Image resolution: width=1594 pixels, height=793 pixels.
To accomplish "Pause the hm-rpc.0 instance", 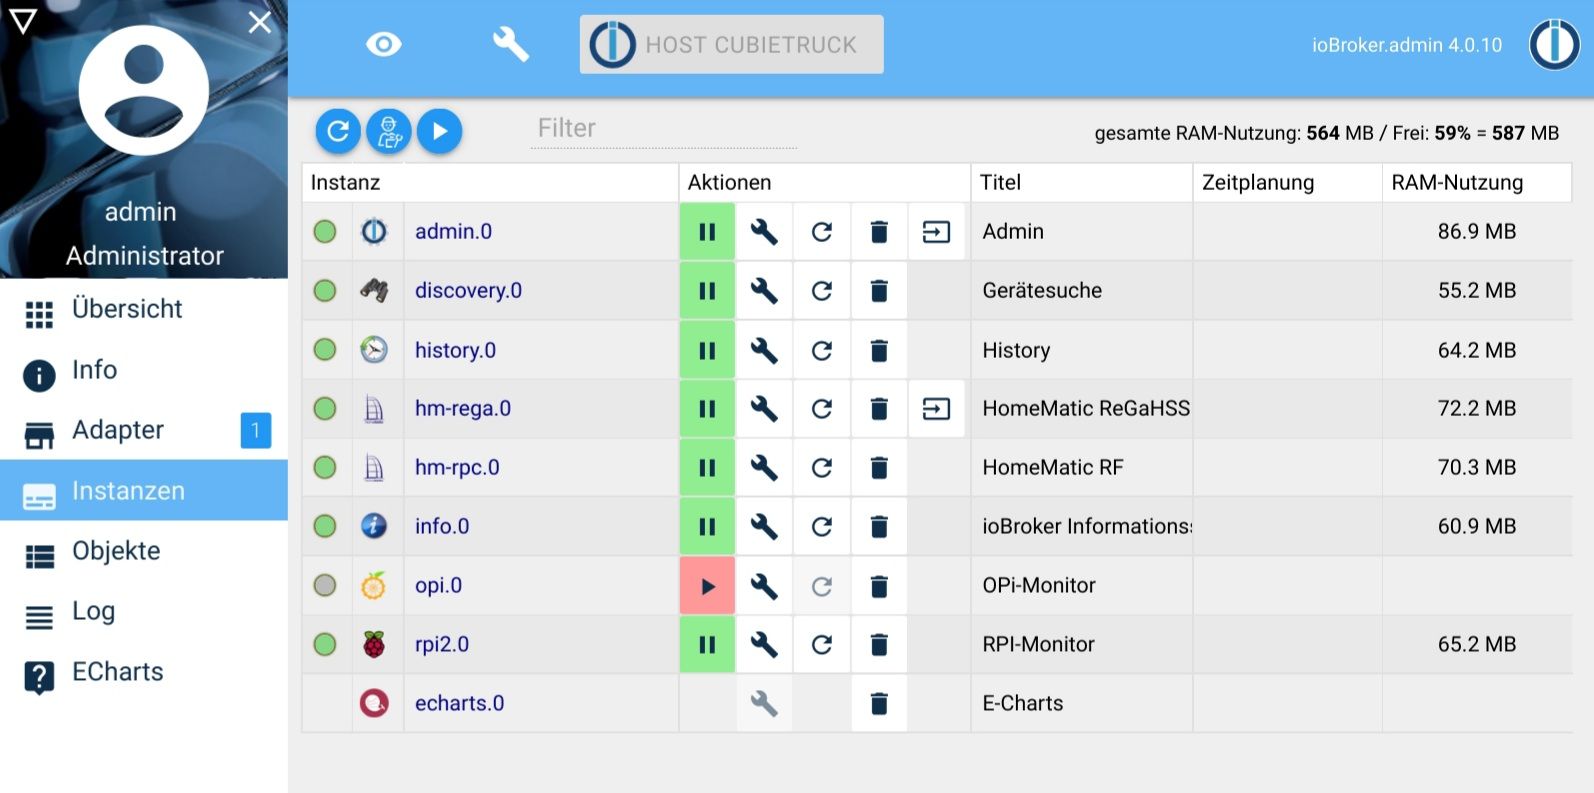I will click(707, 468).
